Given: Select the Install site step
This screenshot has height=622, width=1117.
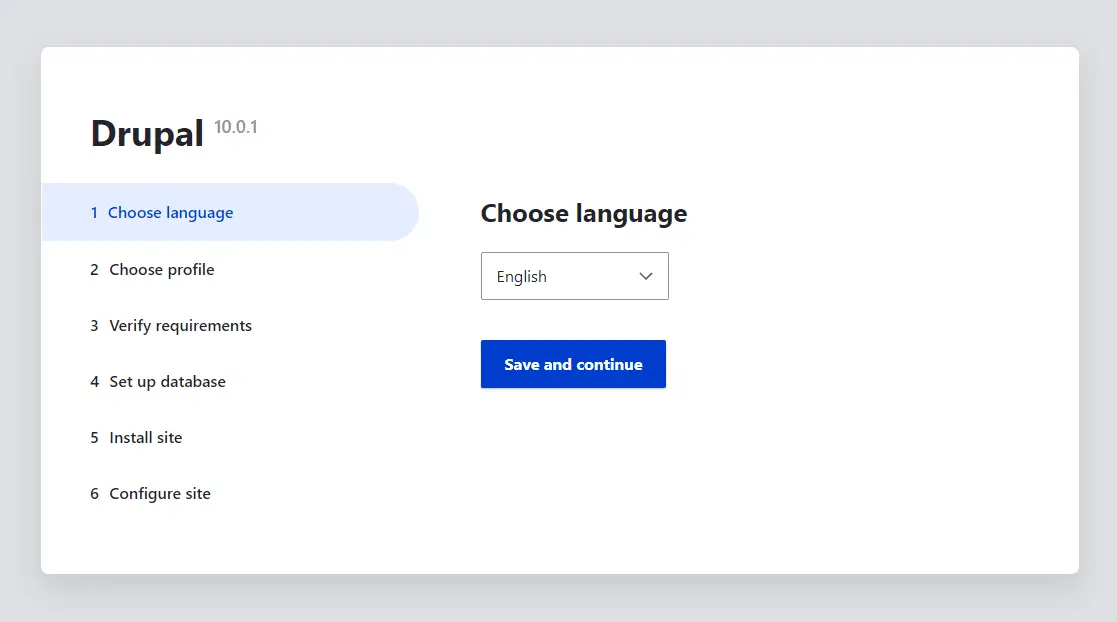Looking at the screenshot, I should click(x=145, y=437).
